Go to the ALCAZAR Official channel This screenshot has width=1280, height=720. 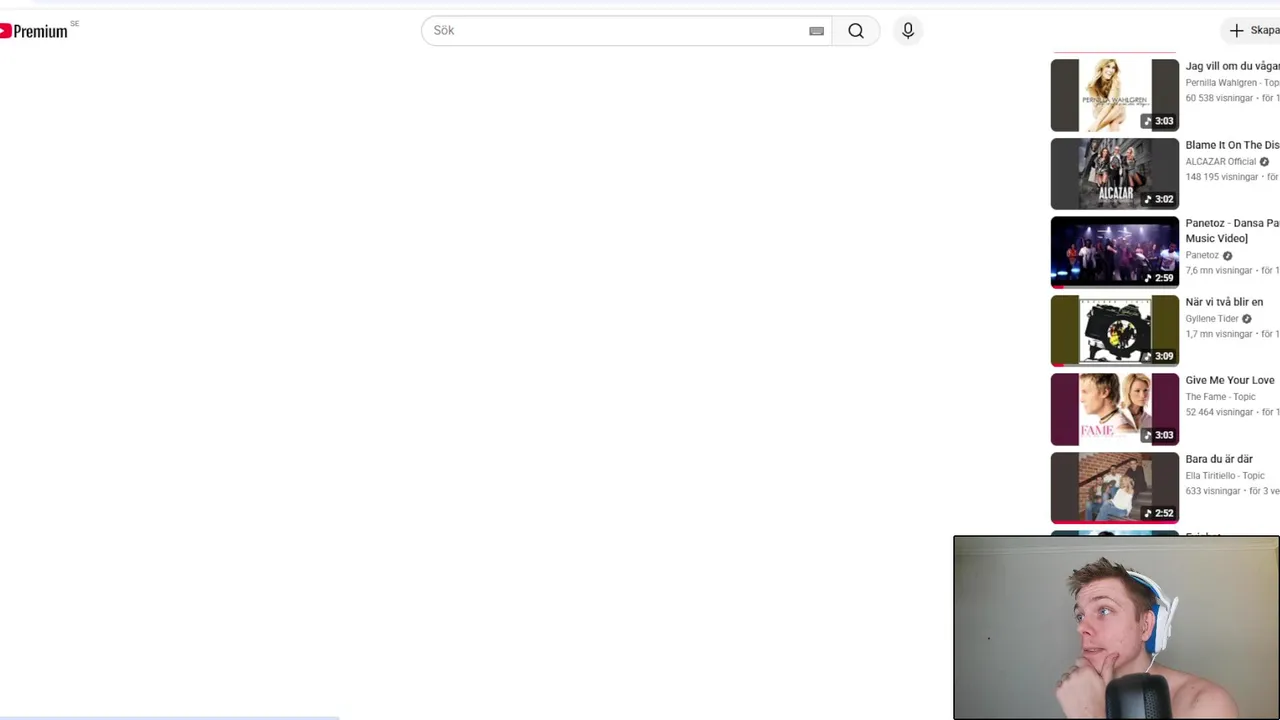1220,162
